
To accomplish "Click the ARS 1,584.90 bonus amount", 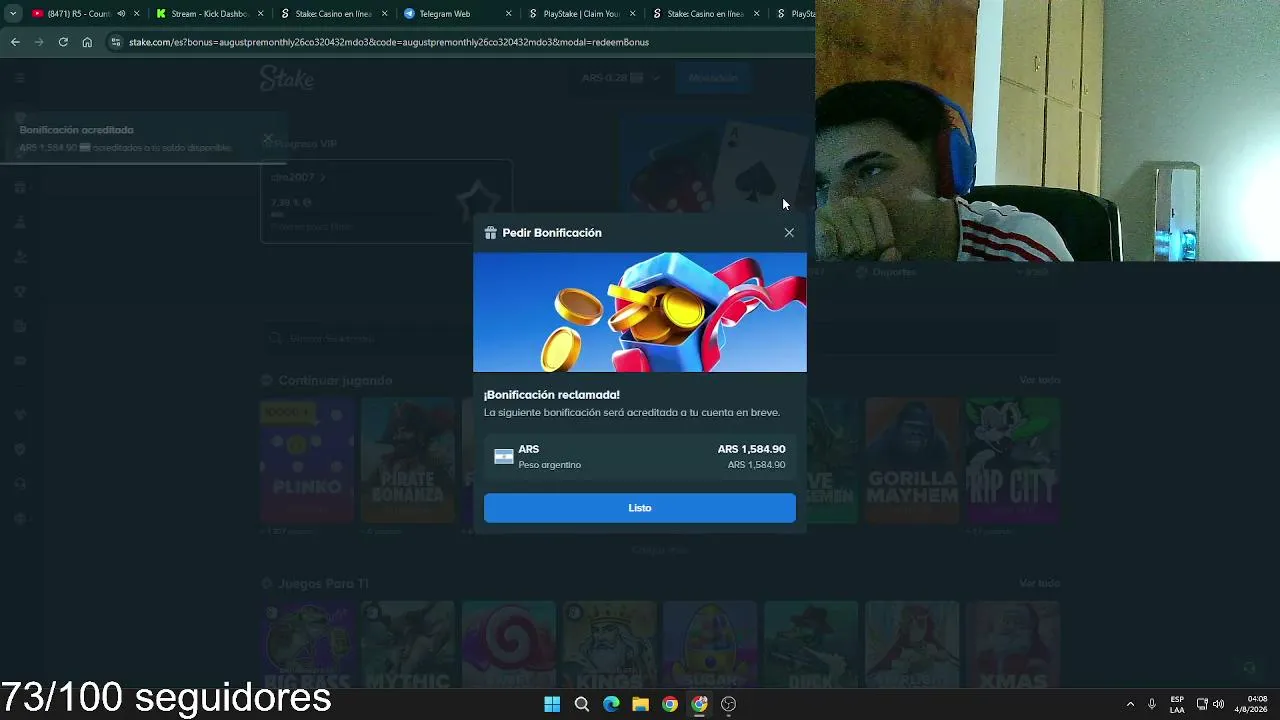I will [751, 449].
